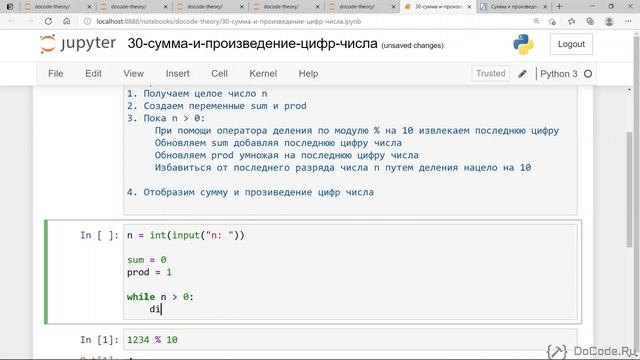Screen dimensions: 640x360
Task: Click the 'In [ ]:' prompt of active cell
Action: pyautogui.click(x=99, y=235)
